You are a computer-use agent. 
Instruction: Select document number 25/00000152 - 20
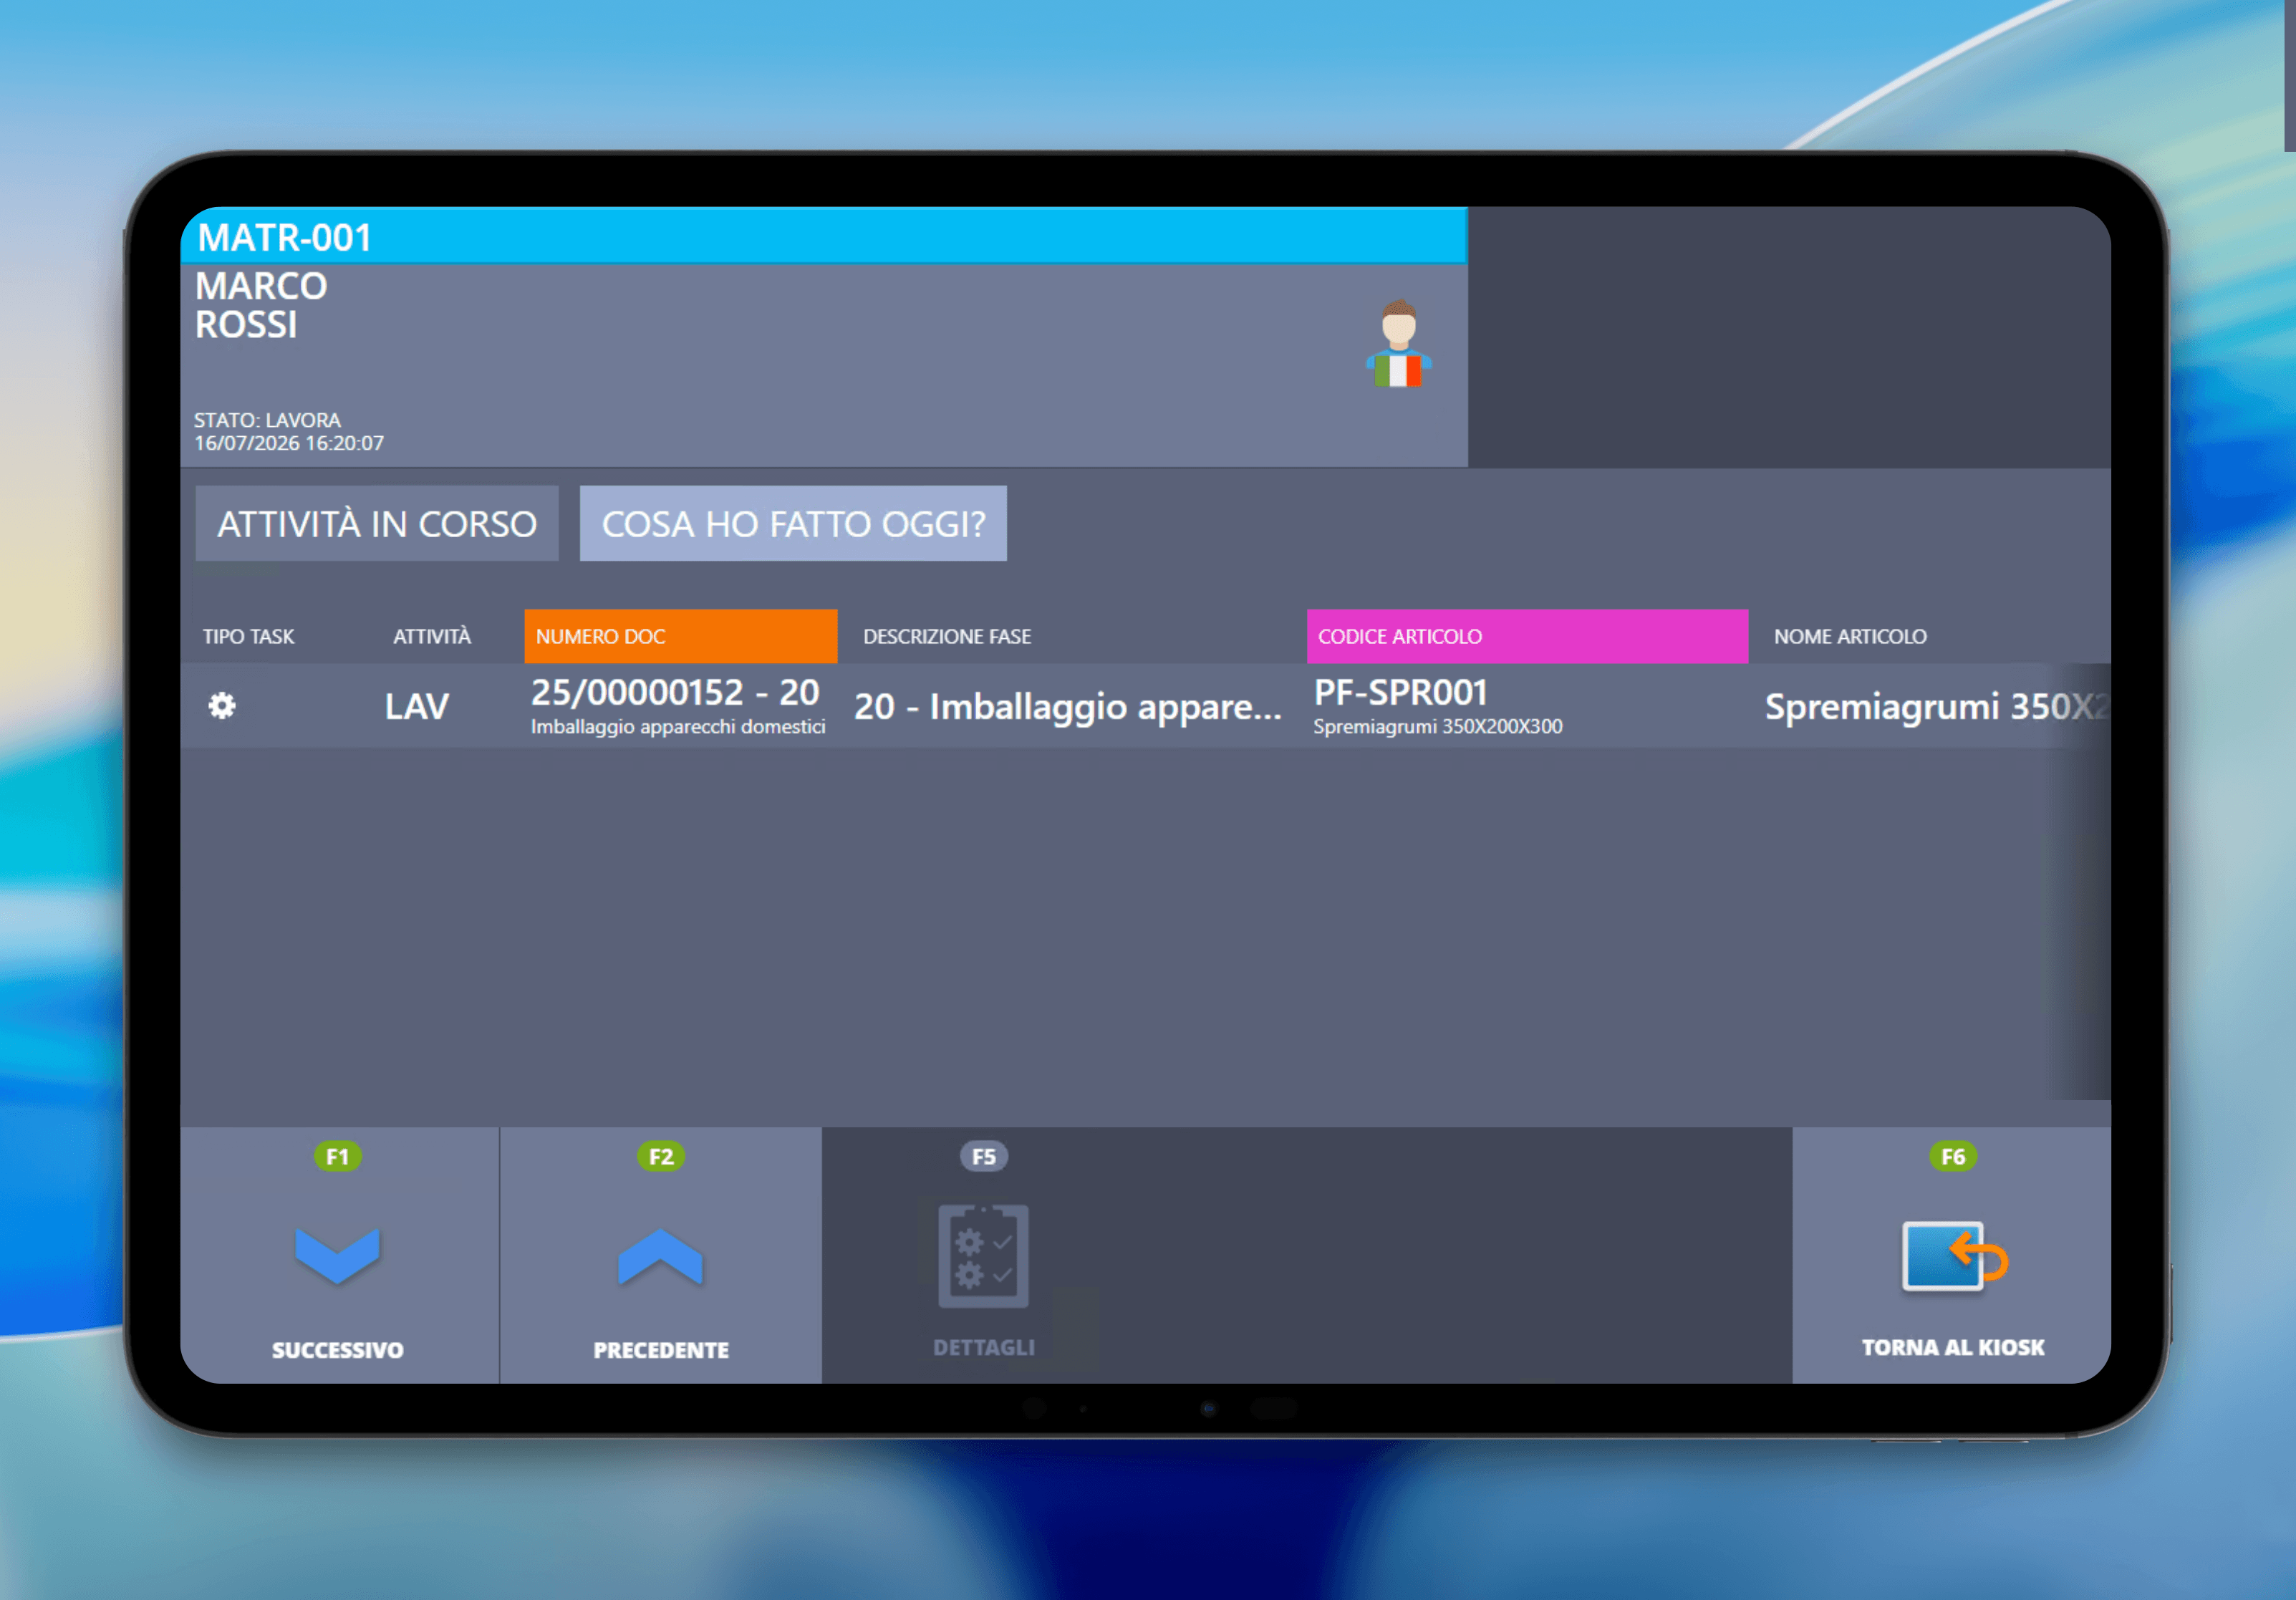675,692
